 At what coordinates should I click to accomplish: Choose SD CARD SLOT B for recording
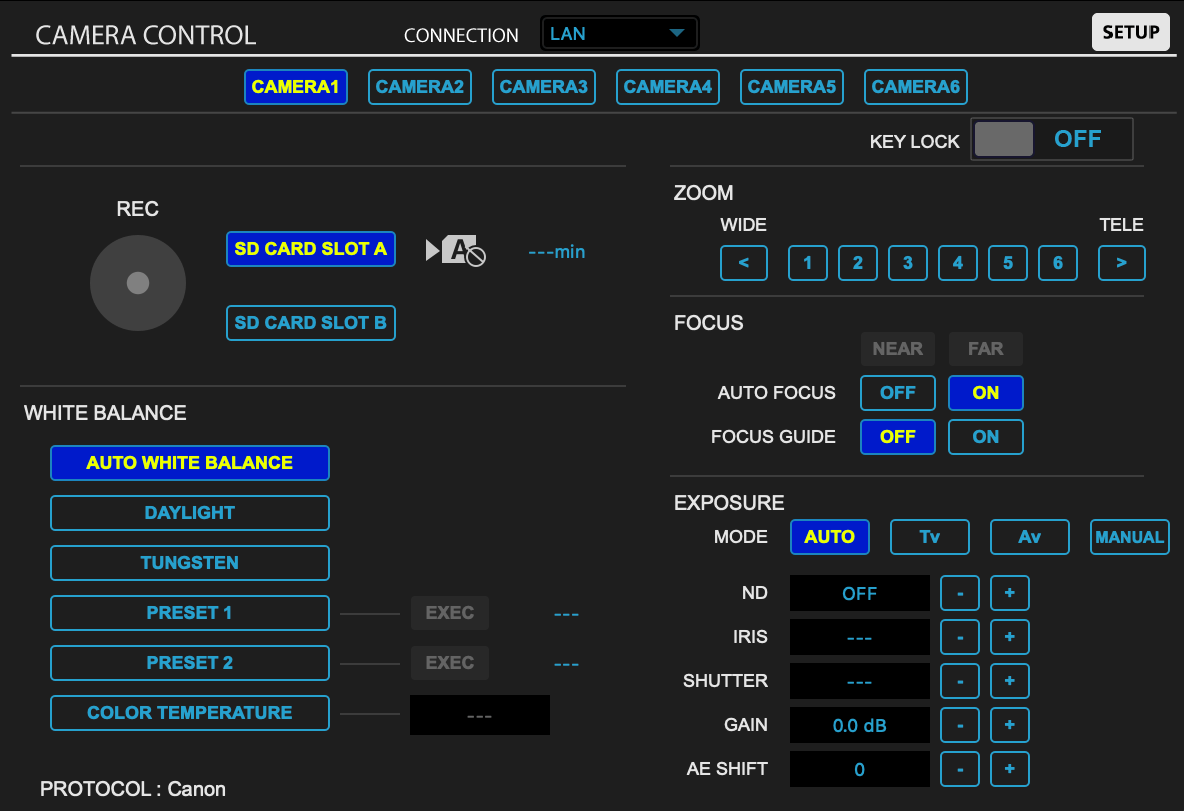pos(310,322)
